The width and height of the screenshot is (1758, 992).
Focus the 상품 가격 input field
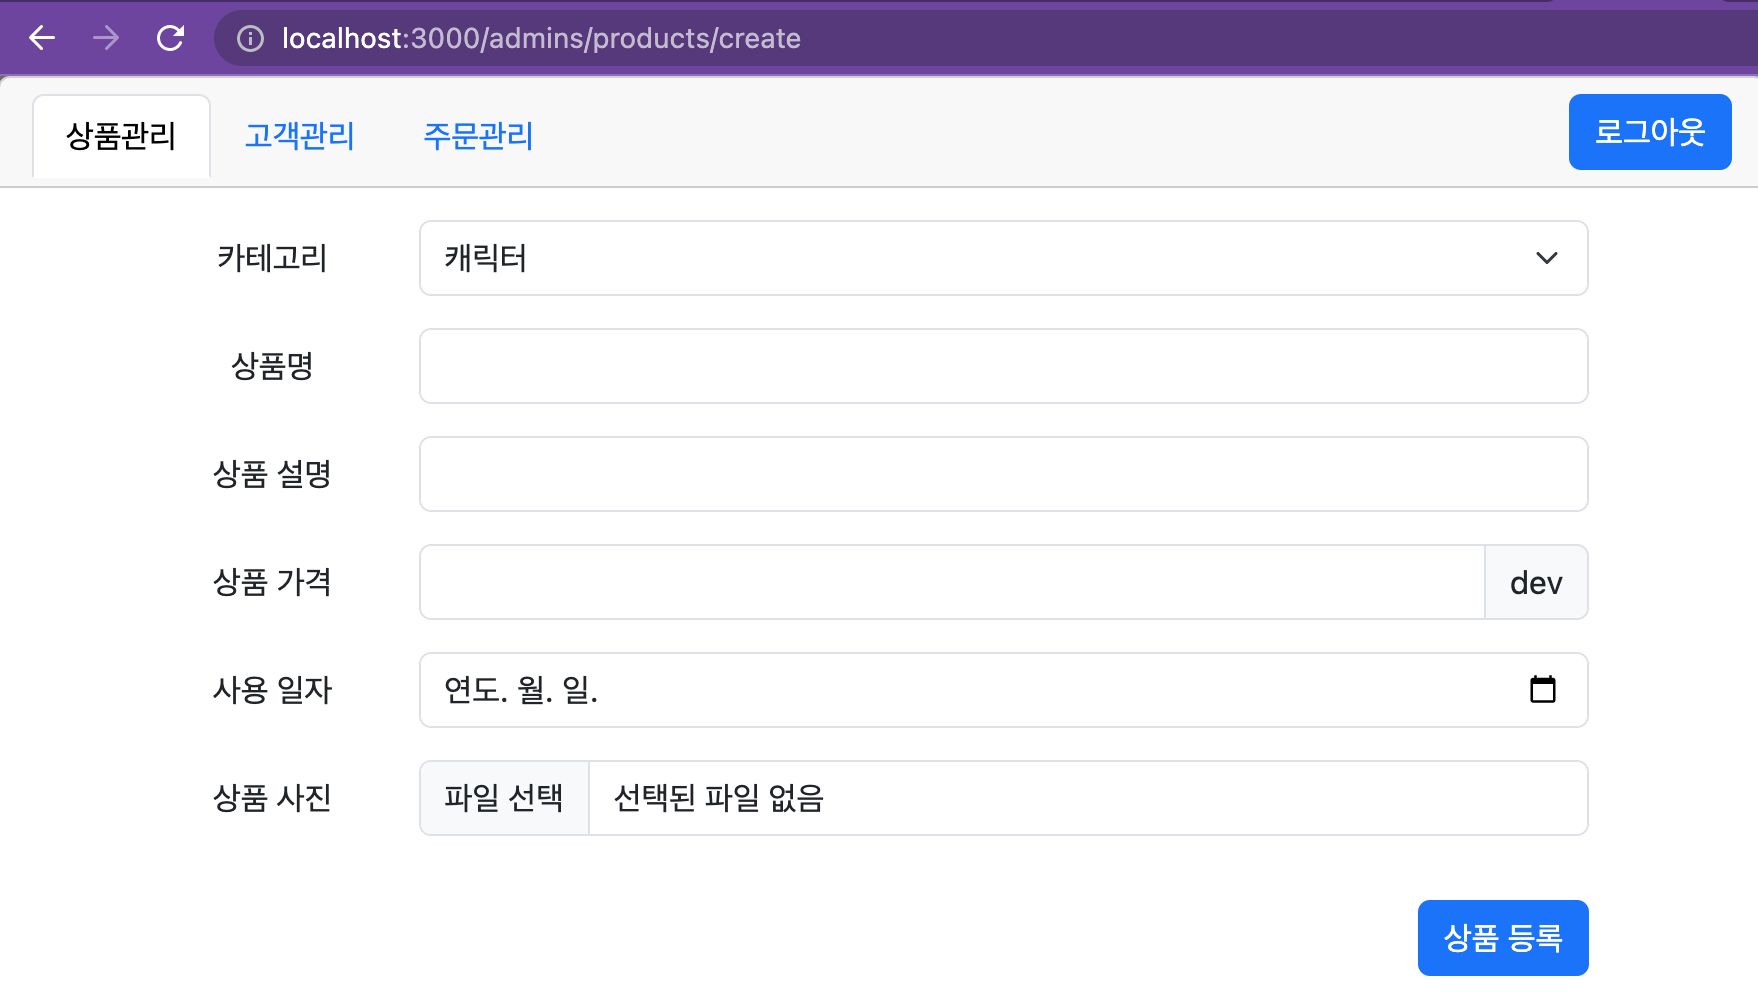[952, 582]
